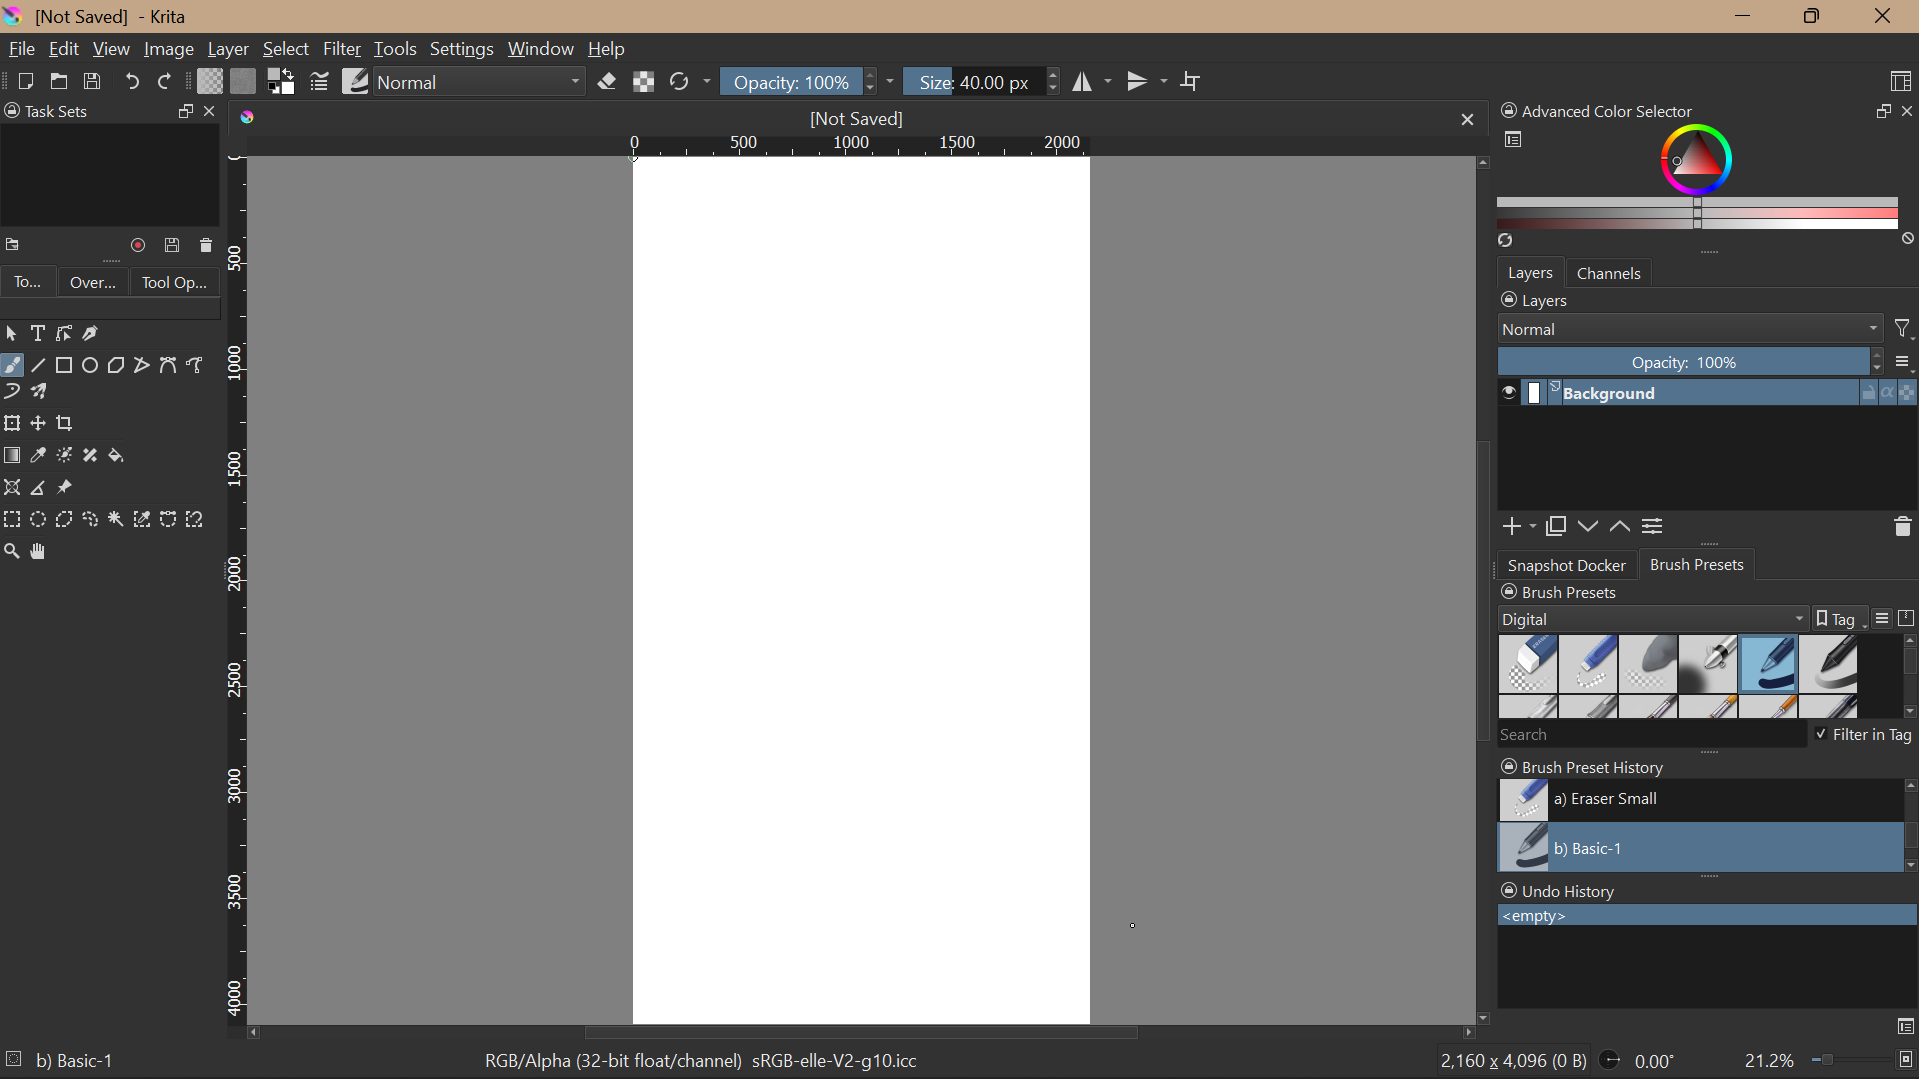Switch to the Channels tab
Image resolution: width=1919 pixels, height=1079 pixels.
[1608, 273]
